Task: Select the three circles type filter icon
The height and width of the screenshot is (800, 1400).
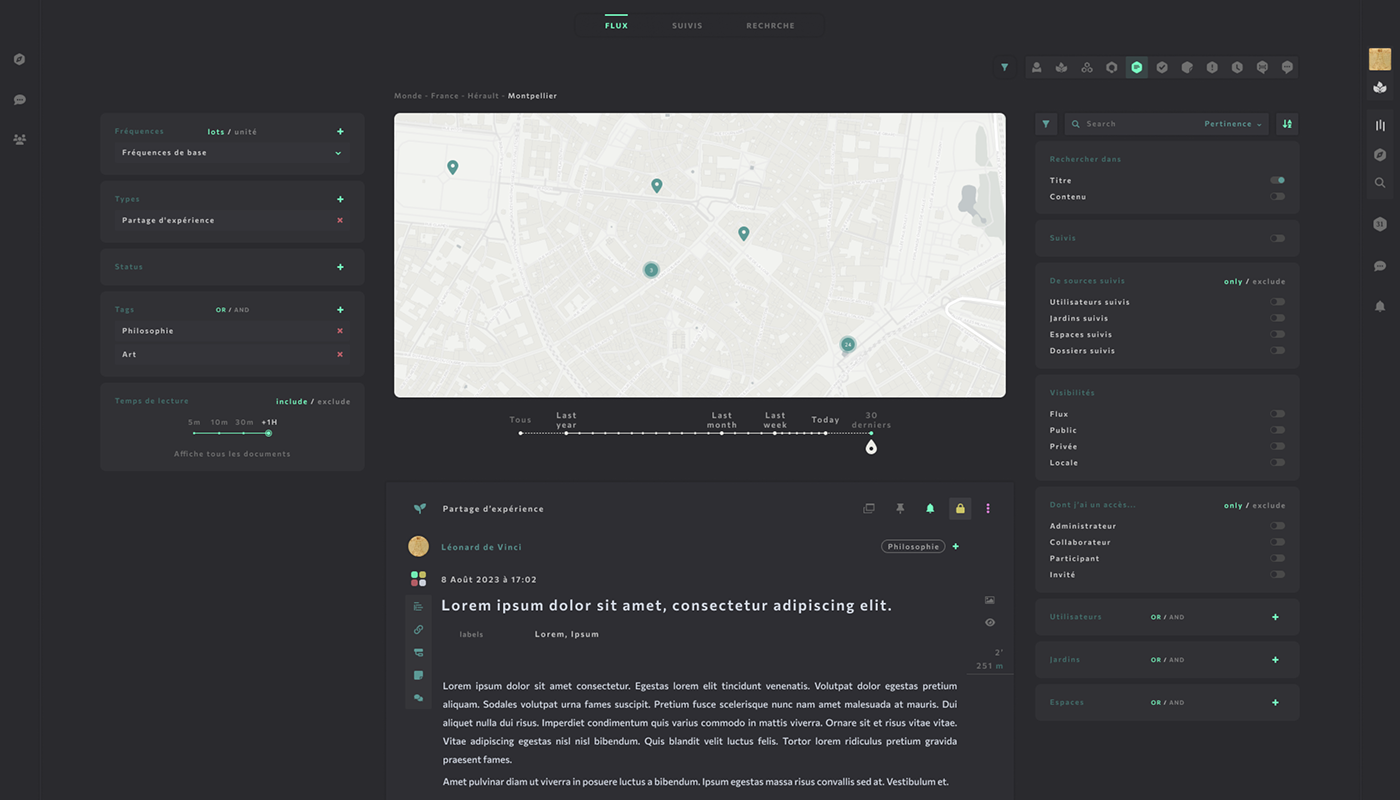Action: point(1087,67)
